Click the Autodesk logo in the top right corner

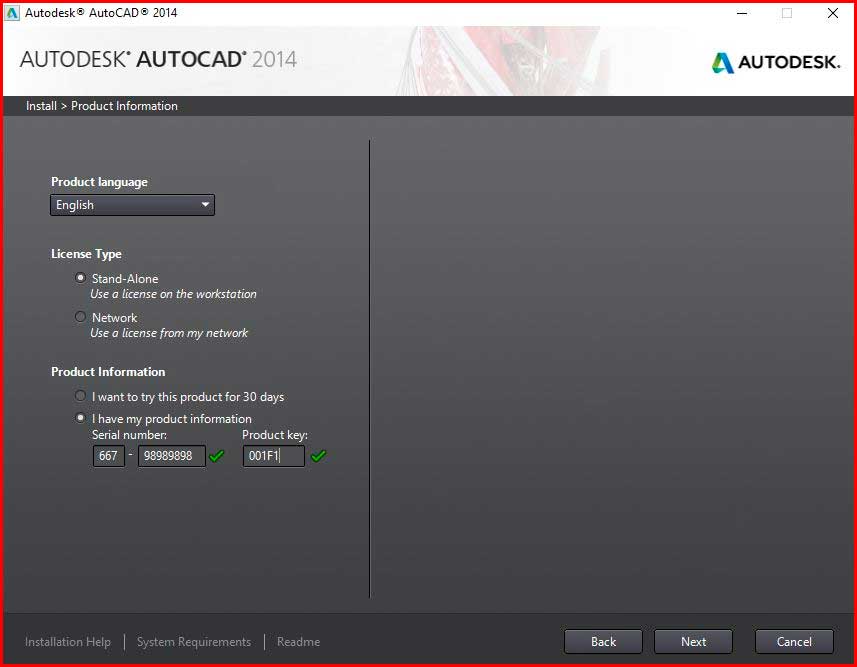[775, 62]
